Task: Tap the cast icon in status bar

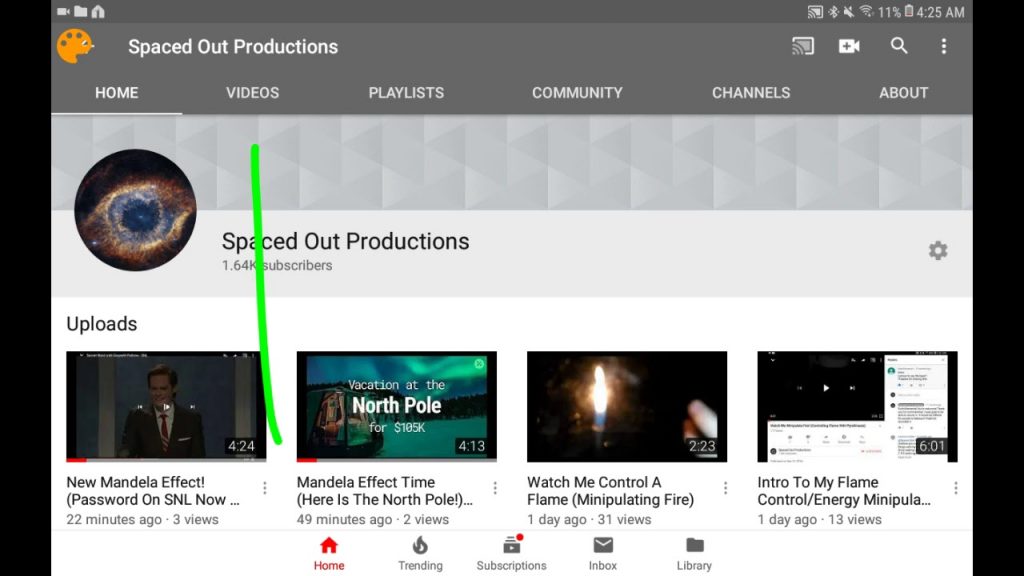Action: (815, 12)
